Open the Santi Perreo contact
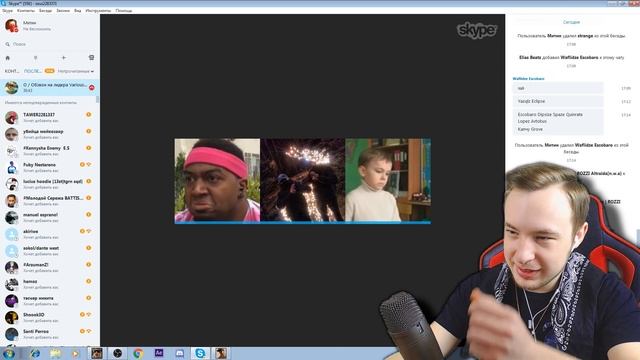 click(49, 334)
